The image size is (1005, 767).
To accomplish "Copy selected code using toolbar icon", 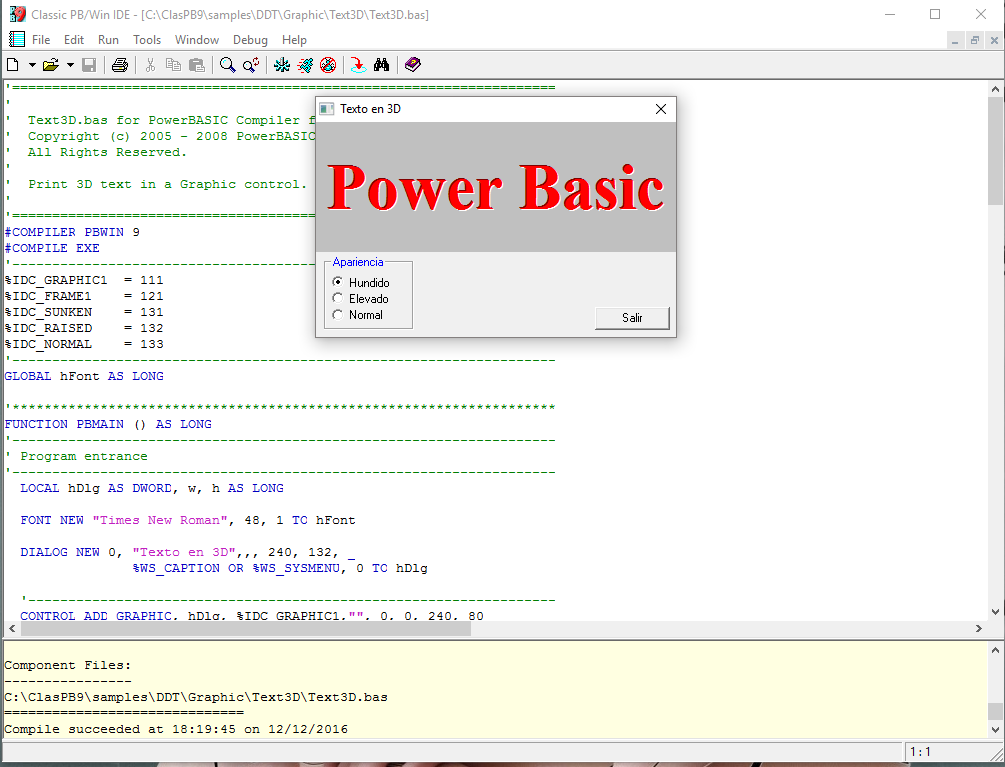I will (174, 64).
